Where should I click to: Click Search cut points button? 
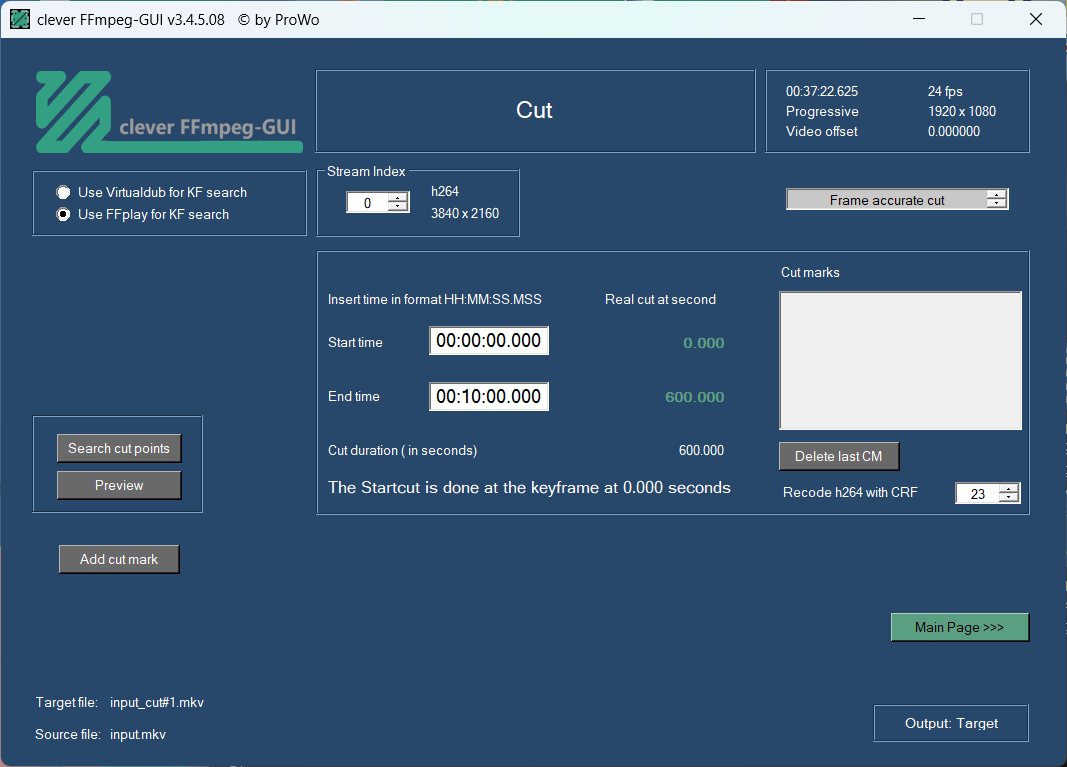[119, 448]
